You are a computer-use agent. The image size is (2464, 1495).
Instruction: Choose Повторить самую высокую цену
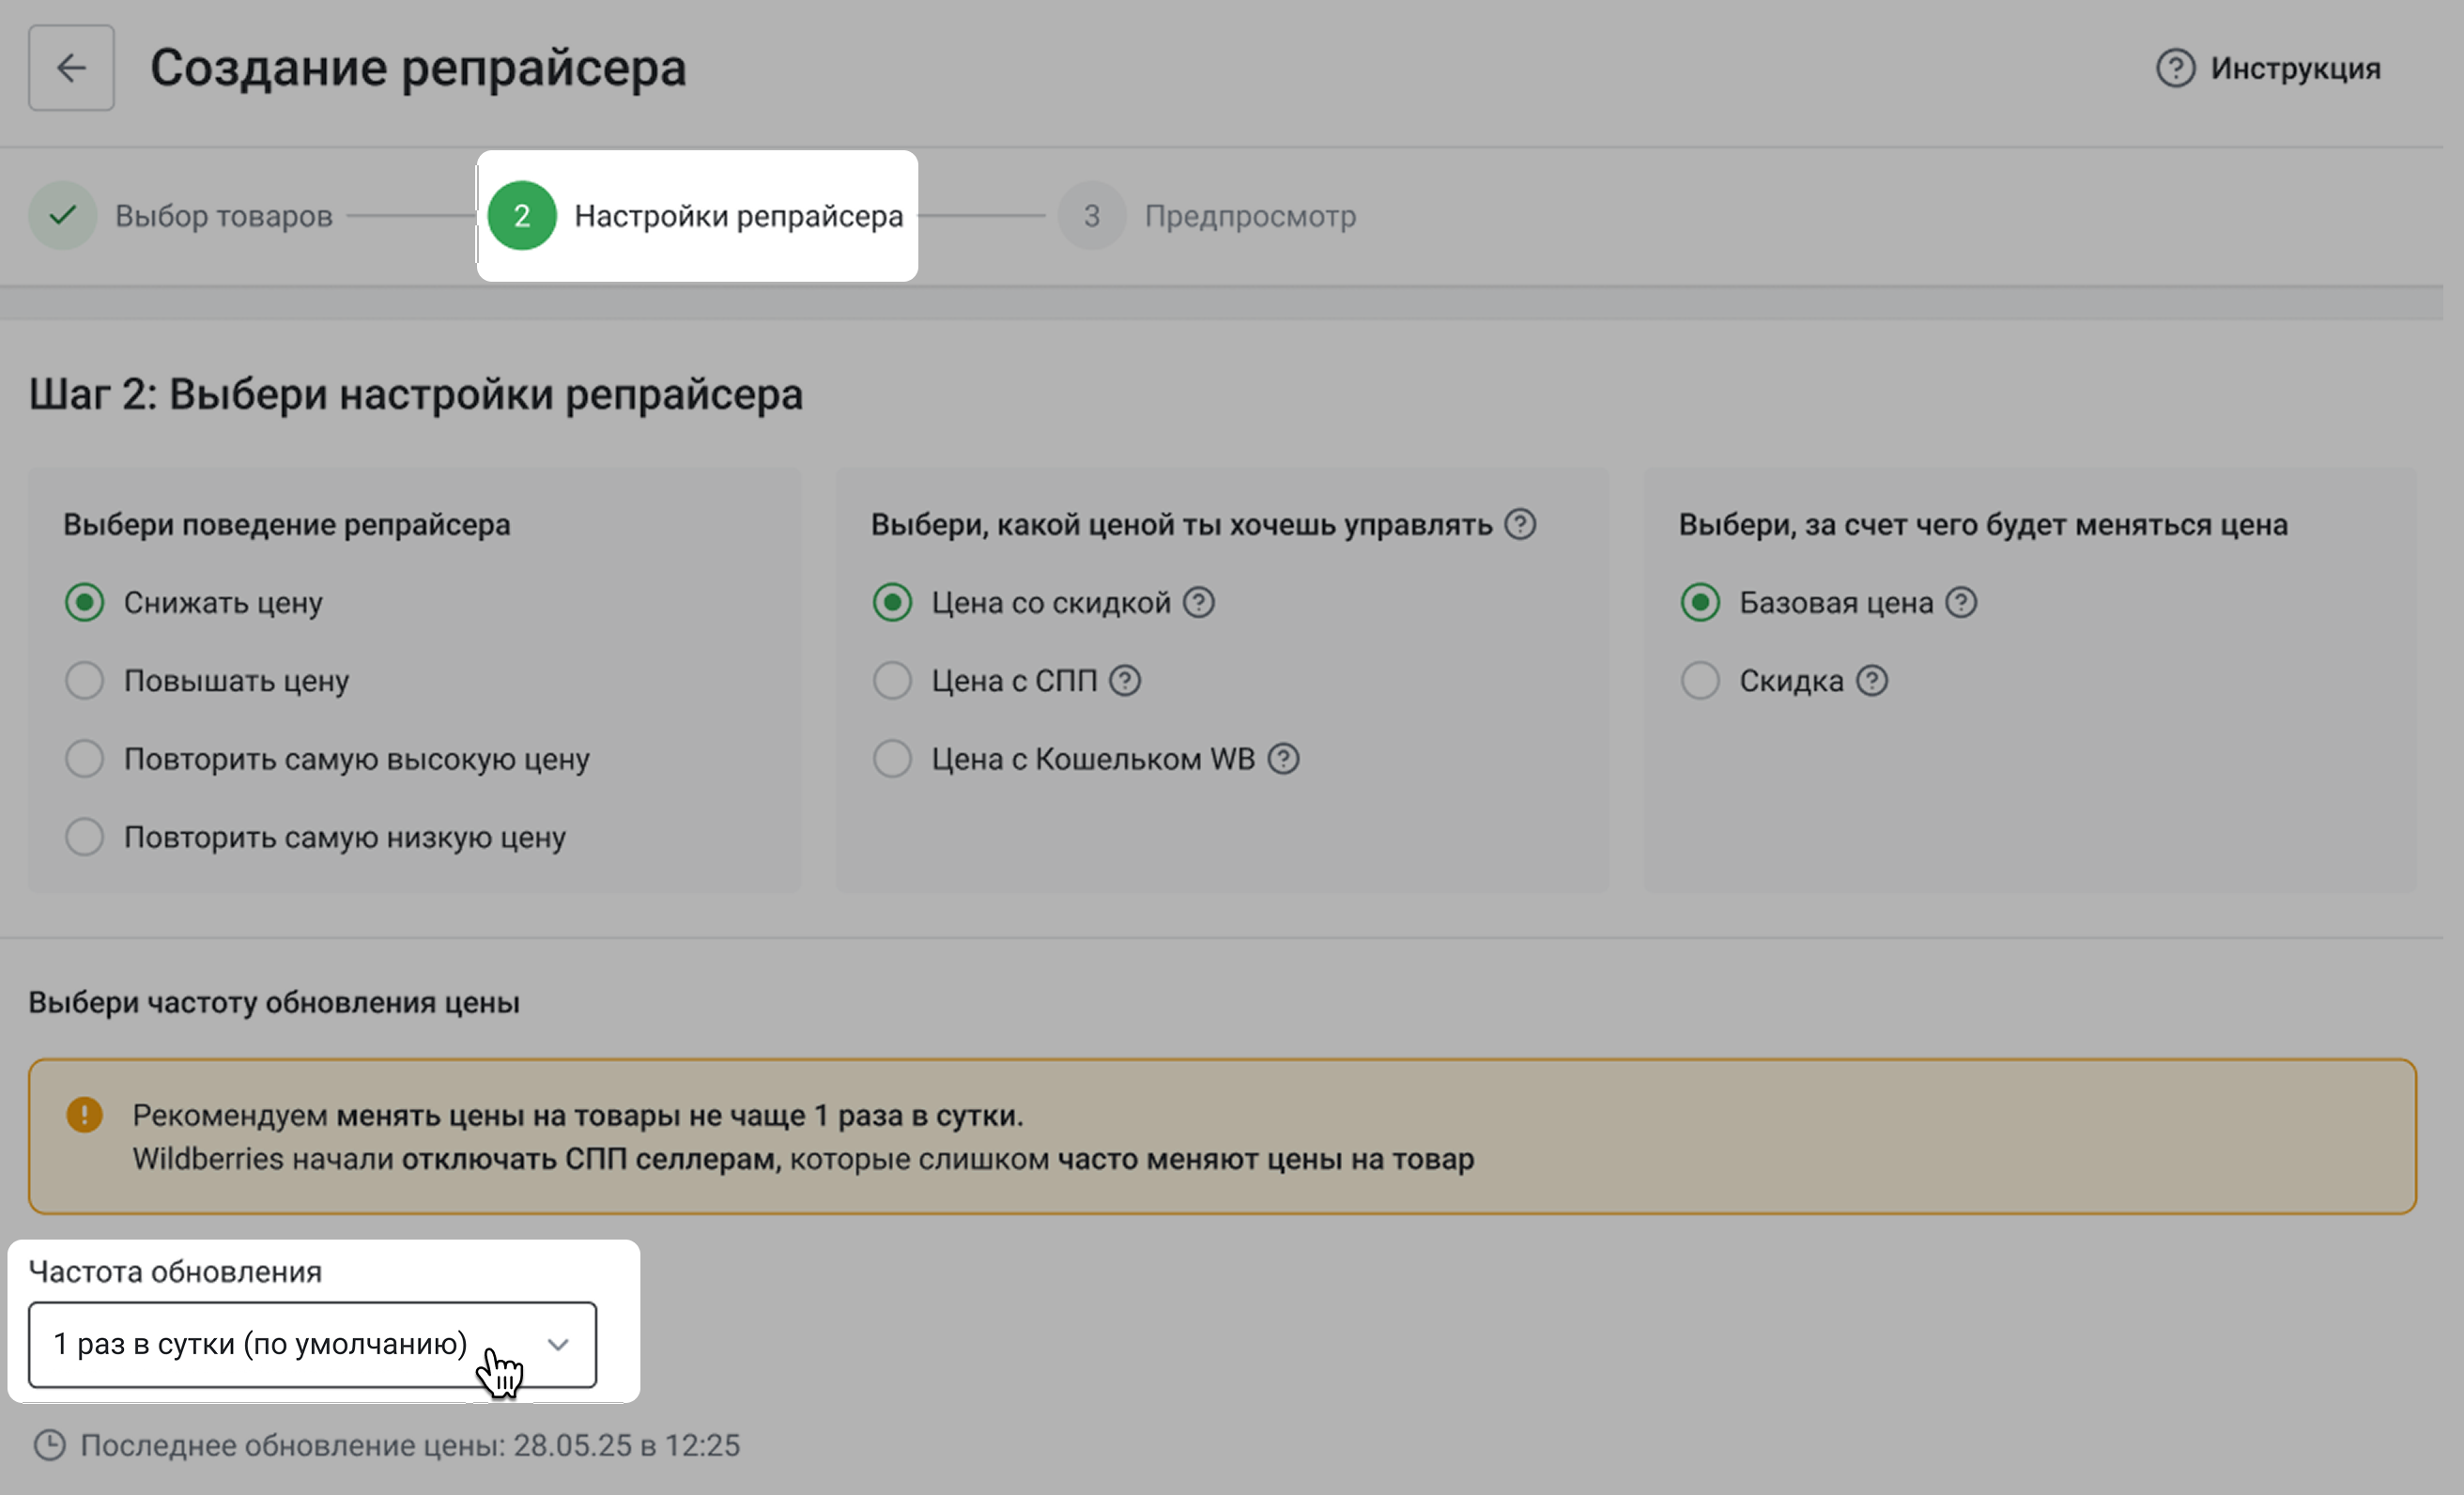(x=327, y=759)
